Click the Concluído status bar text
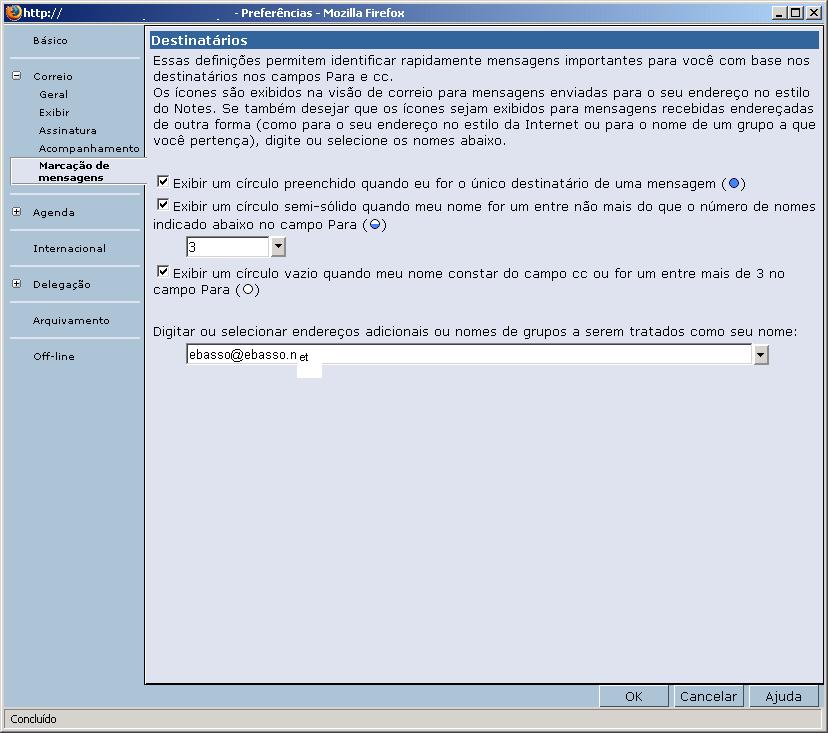 33,719
